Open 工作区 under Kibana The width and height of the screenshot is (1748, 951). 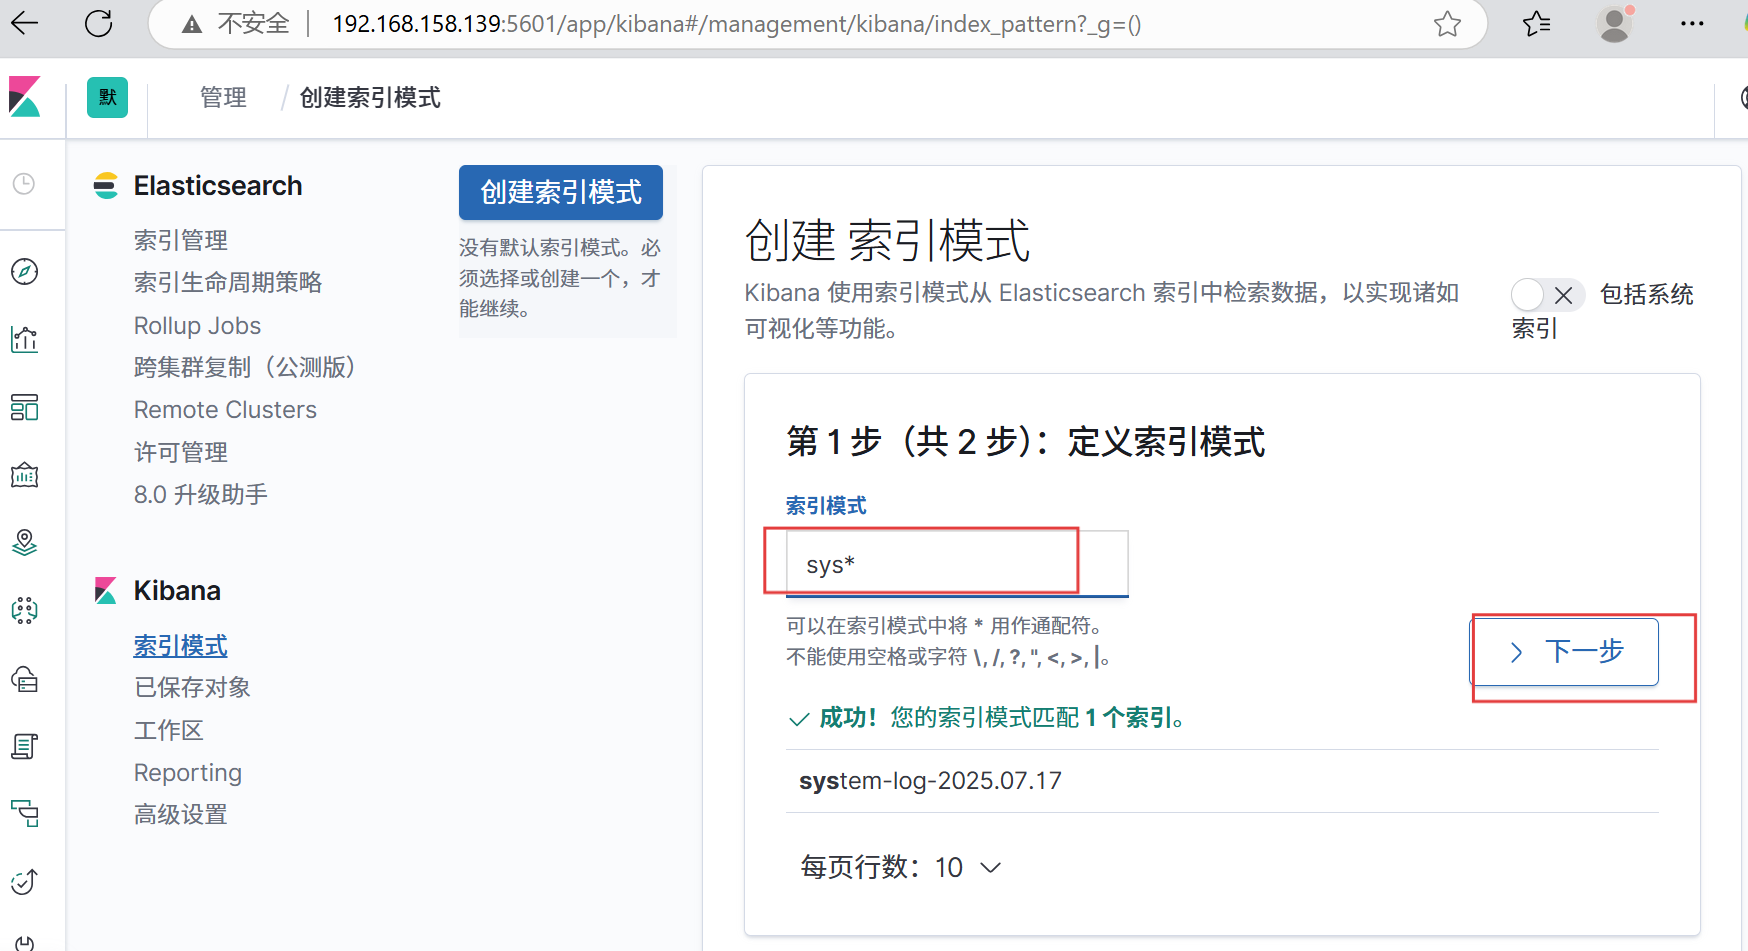coord(169,731)
